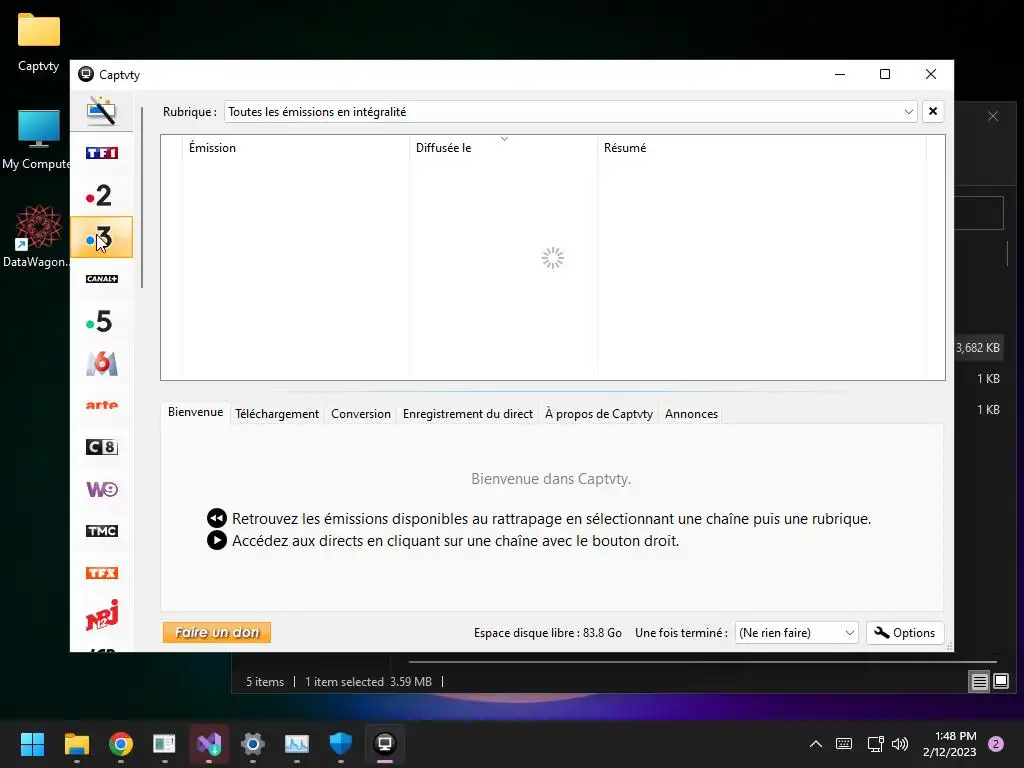The image size is (1024, 768).
Task: Open Windows Security shield on taskbar
Action: [x=341, y=744]
